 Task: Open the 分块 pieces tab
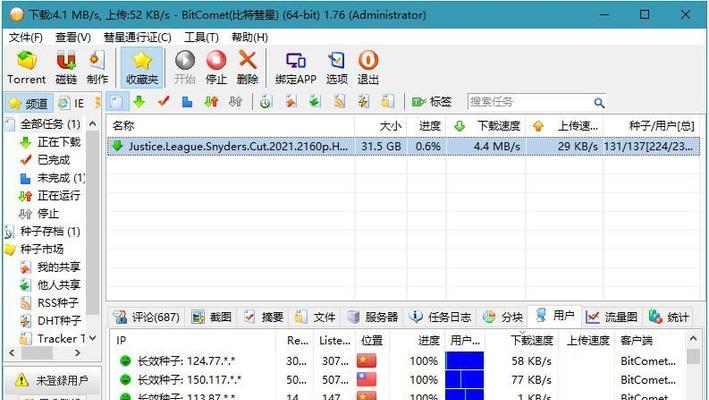[x=503, y=317]
